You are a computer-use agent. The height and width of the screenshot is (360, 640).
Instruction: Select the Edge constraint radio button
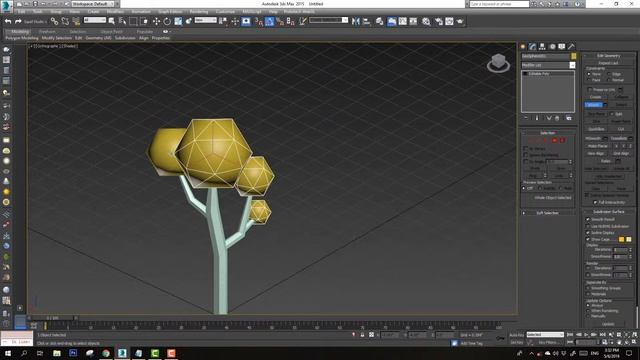(x=609, y=74)
